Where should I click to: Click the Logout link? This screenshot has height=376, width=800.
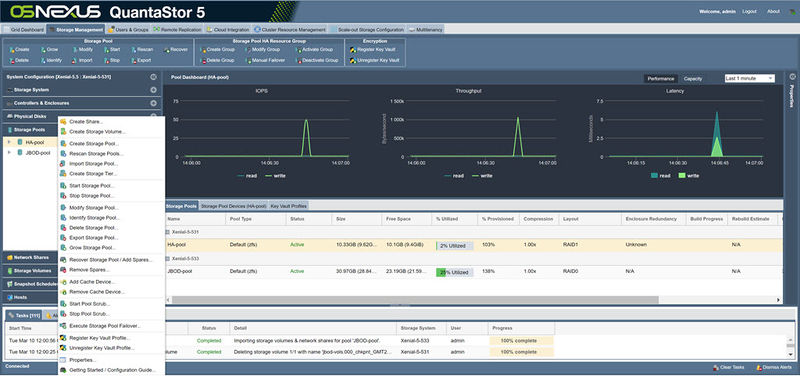click(749, 11)
